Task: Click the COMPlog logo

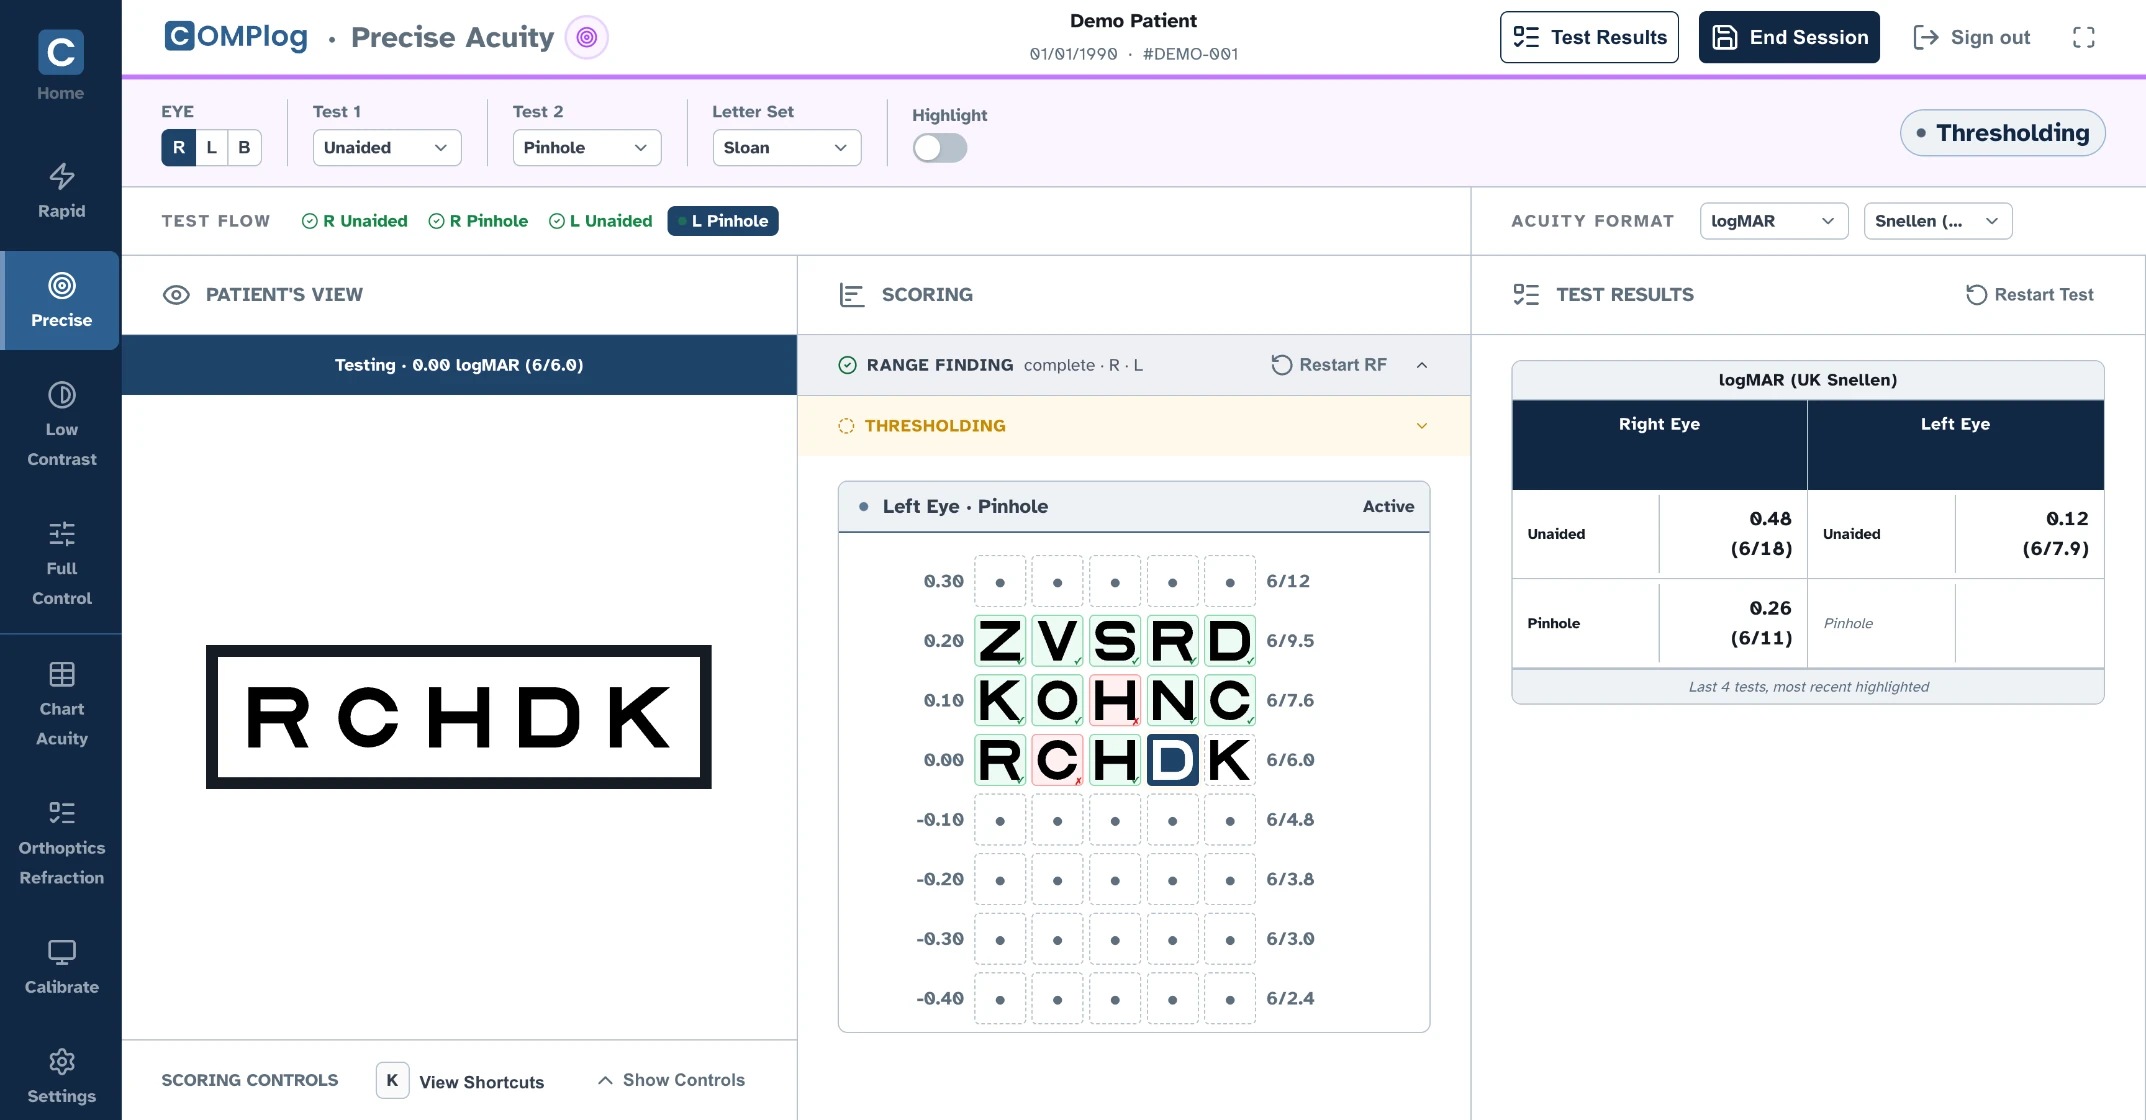Action: coord(236,37)
